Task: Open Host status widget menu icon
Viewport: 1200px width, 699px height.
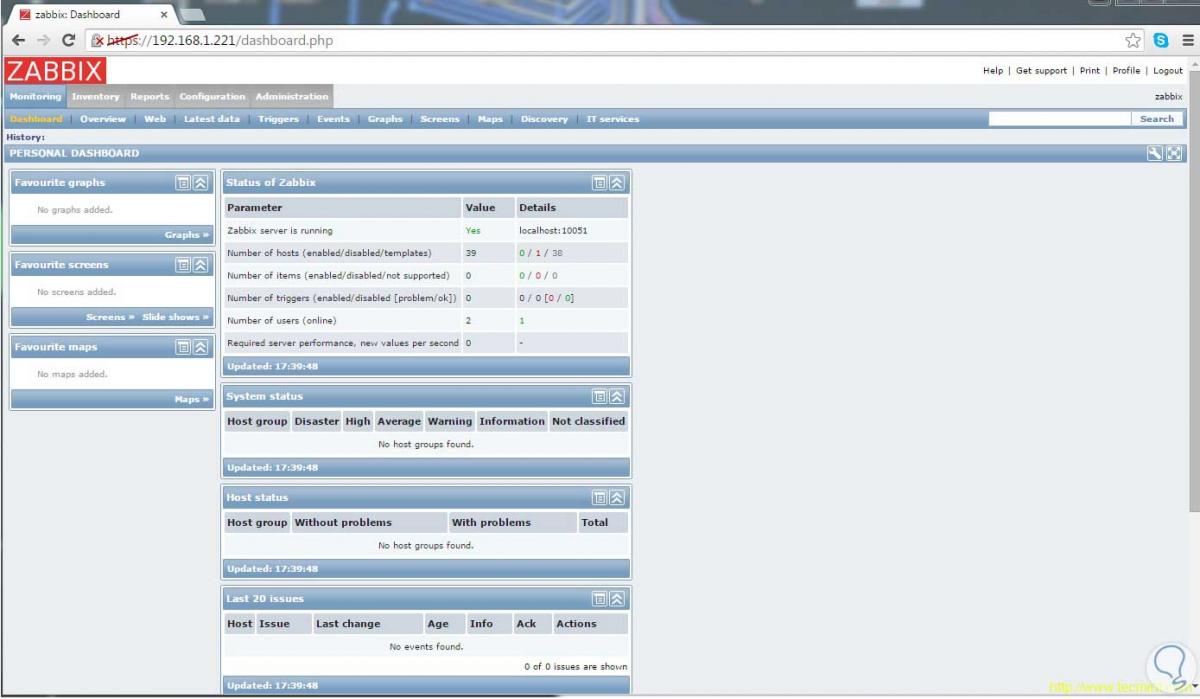Action: (x=599, y=497)
